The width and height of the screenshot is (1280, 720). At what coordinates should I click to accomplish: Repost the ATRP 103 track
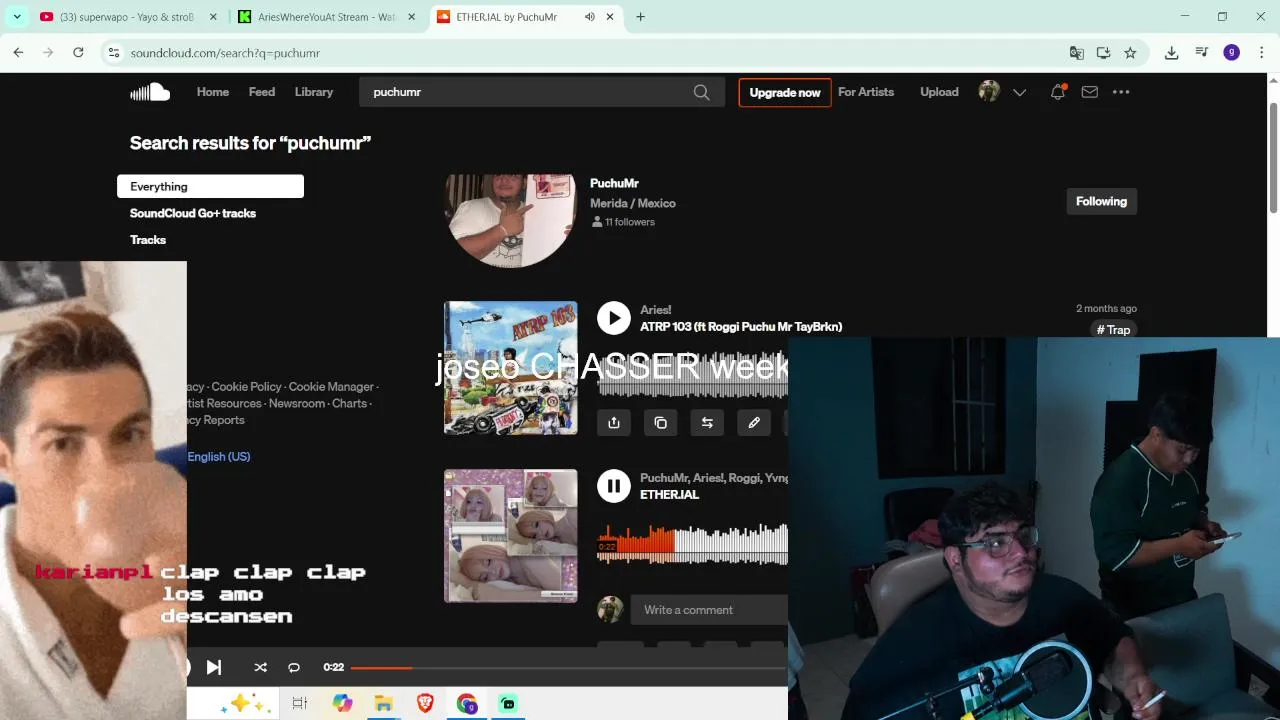tap(707, 423)
